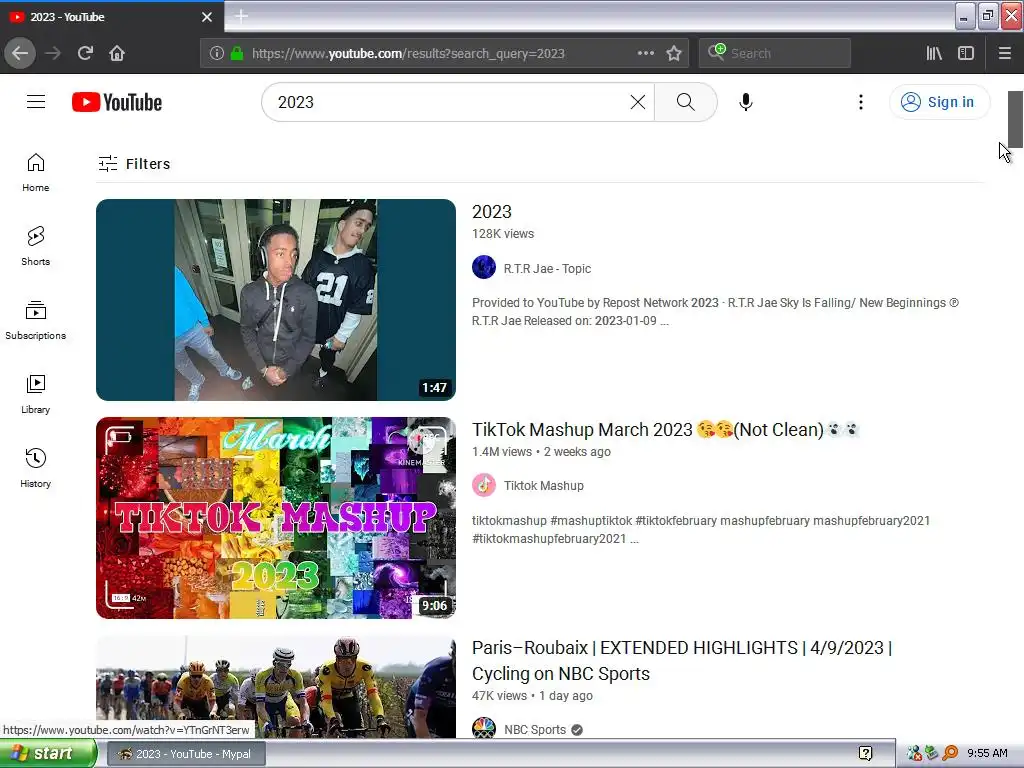Screen dimensions: 1024x768
Task: Click the magnifier search button
Action: click(x=686, y=102)
